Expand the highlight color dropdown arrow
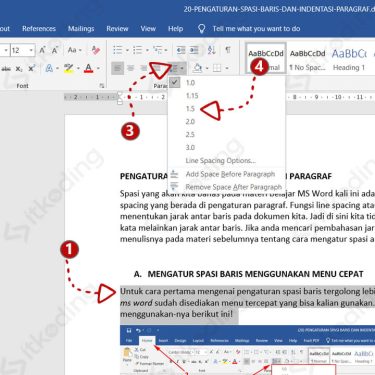375x375 pixels. click(78, 68)
